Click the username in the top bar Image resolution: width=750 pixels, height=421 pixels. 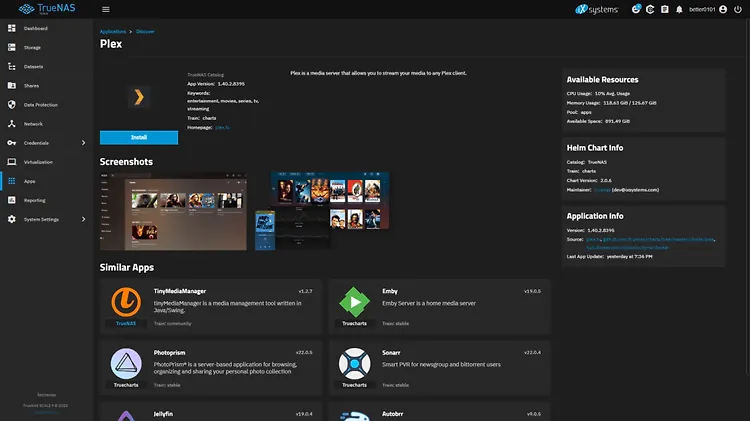[702, 10]
